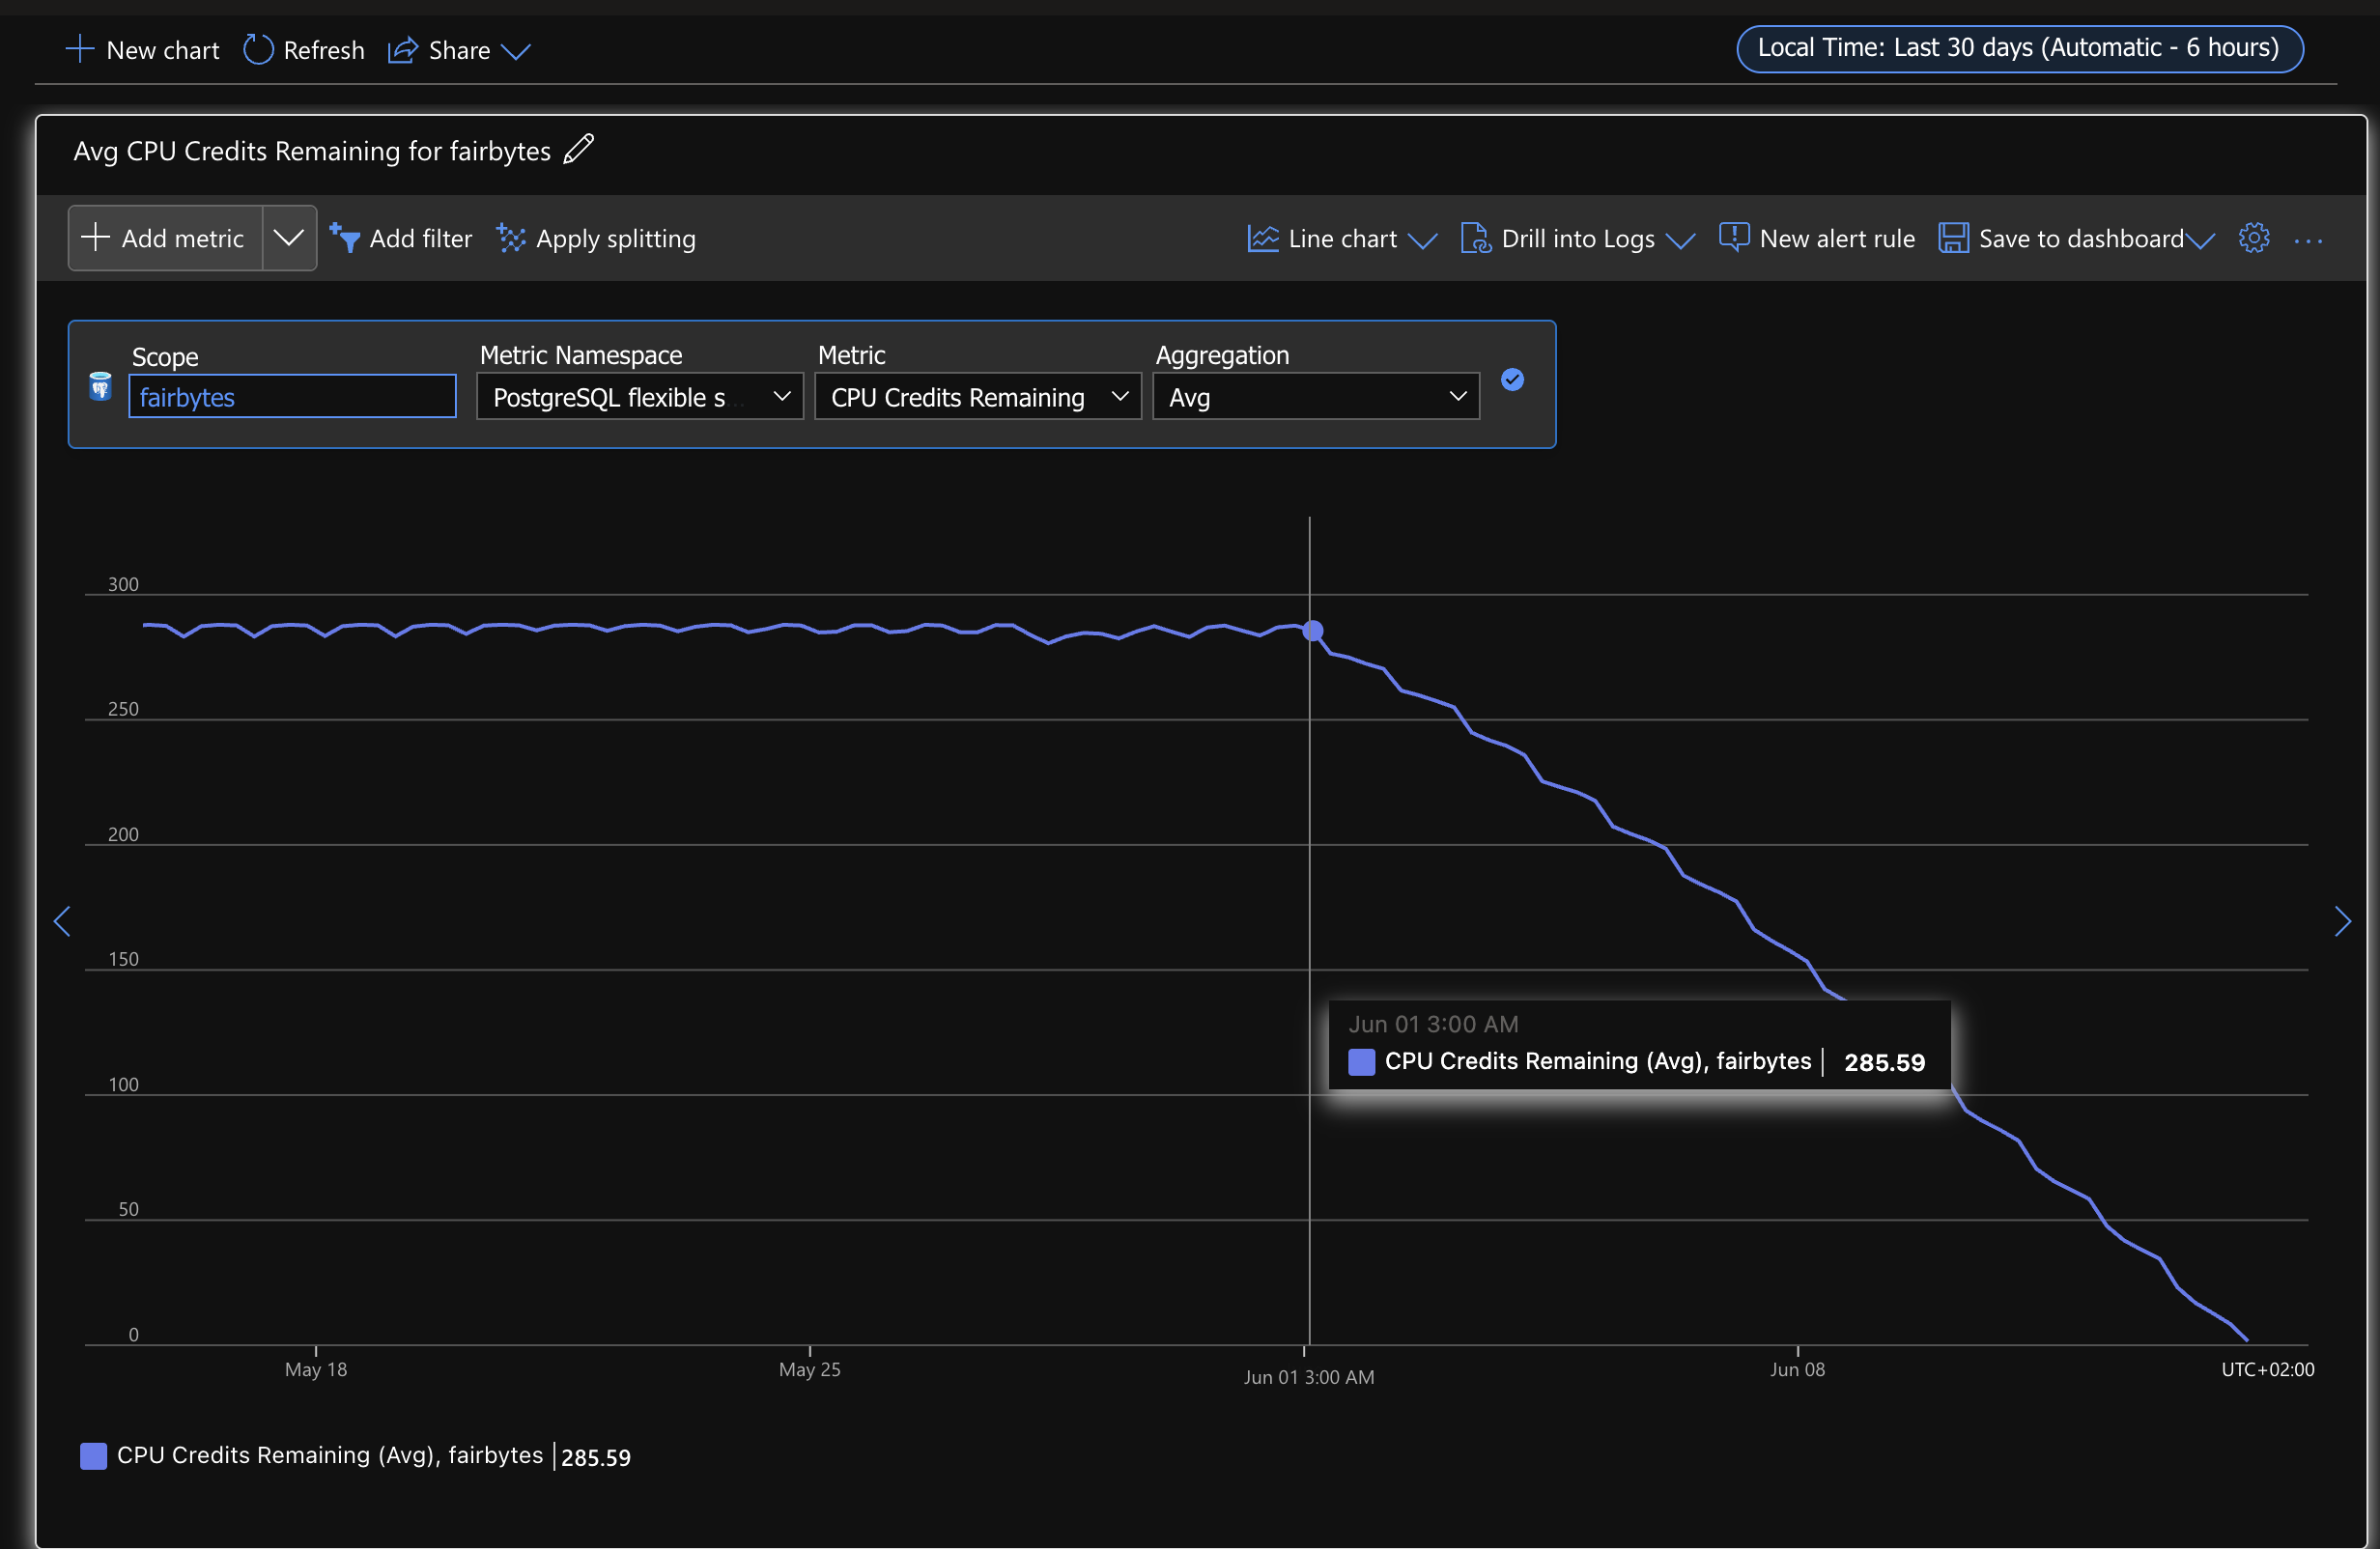Open the Avg Aggregation dropdown
The height and width of the screenshot is (1549, 2380).
pos(1316,397)
